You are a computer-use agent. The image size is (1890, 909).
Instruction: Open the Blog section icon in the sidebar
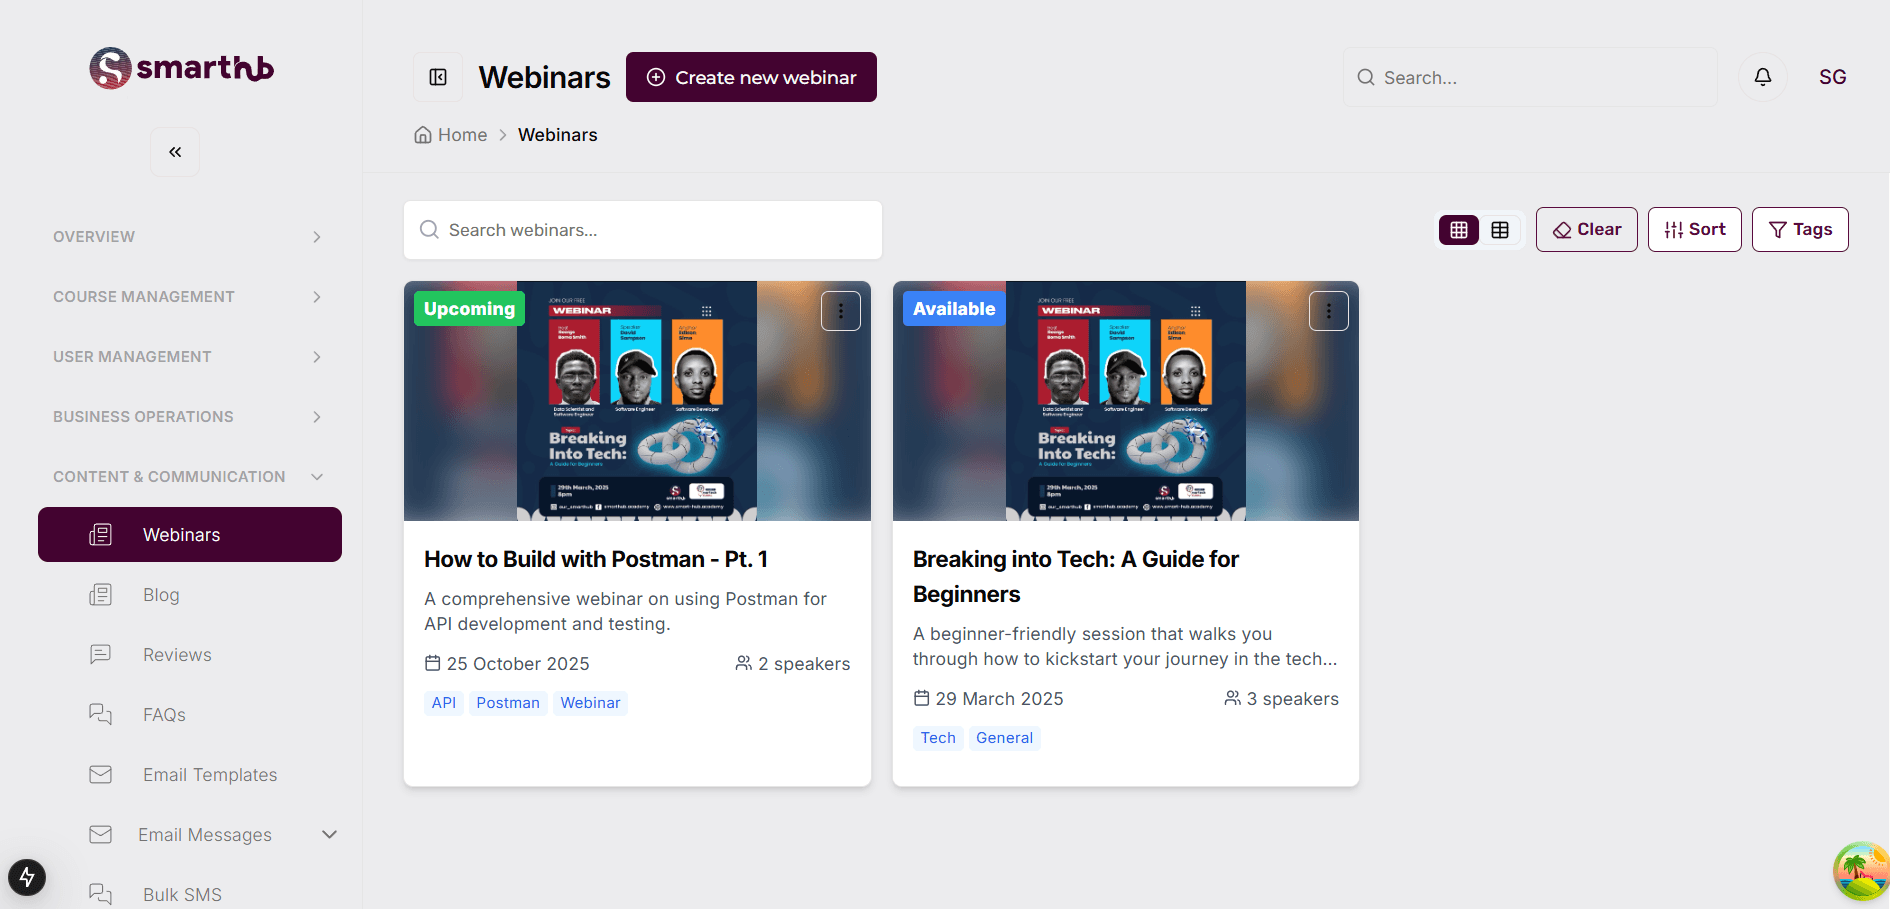(100, 594)
